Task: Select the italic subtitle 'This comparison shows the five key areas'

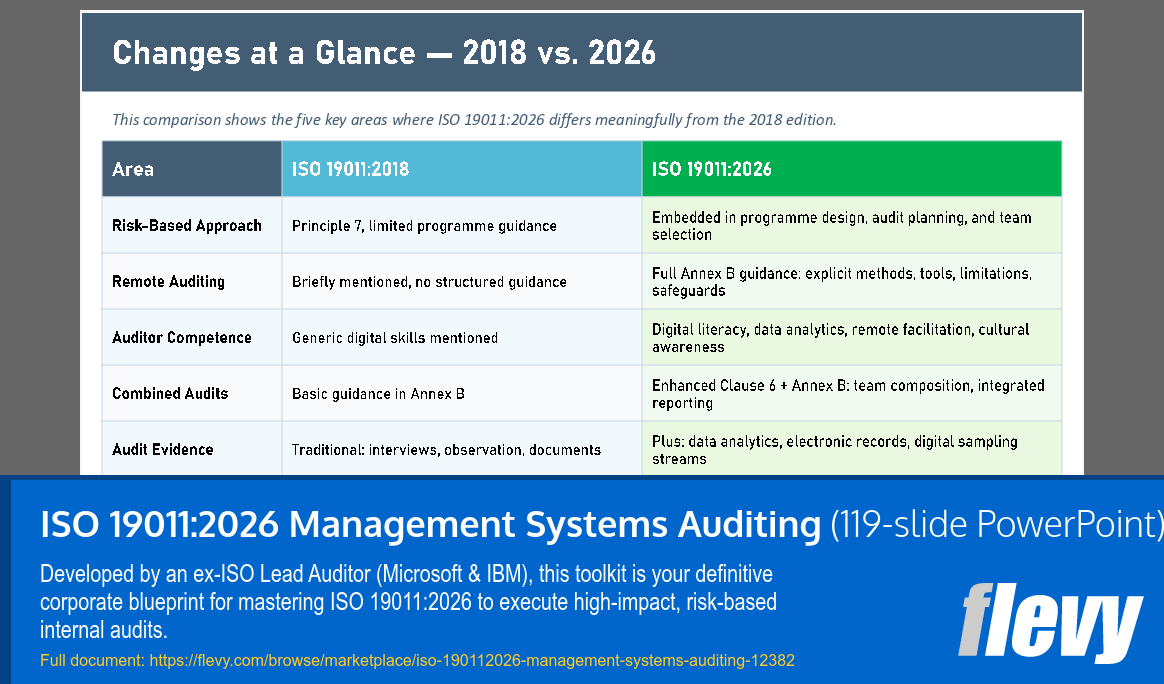Action: 474,120
